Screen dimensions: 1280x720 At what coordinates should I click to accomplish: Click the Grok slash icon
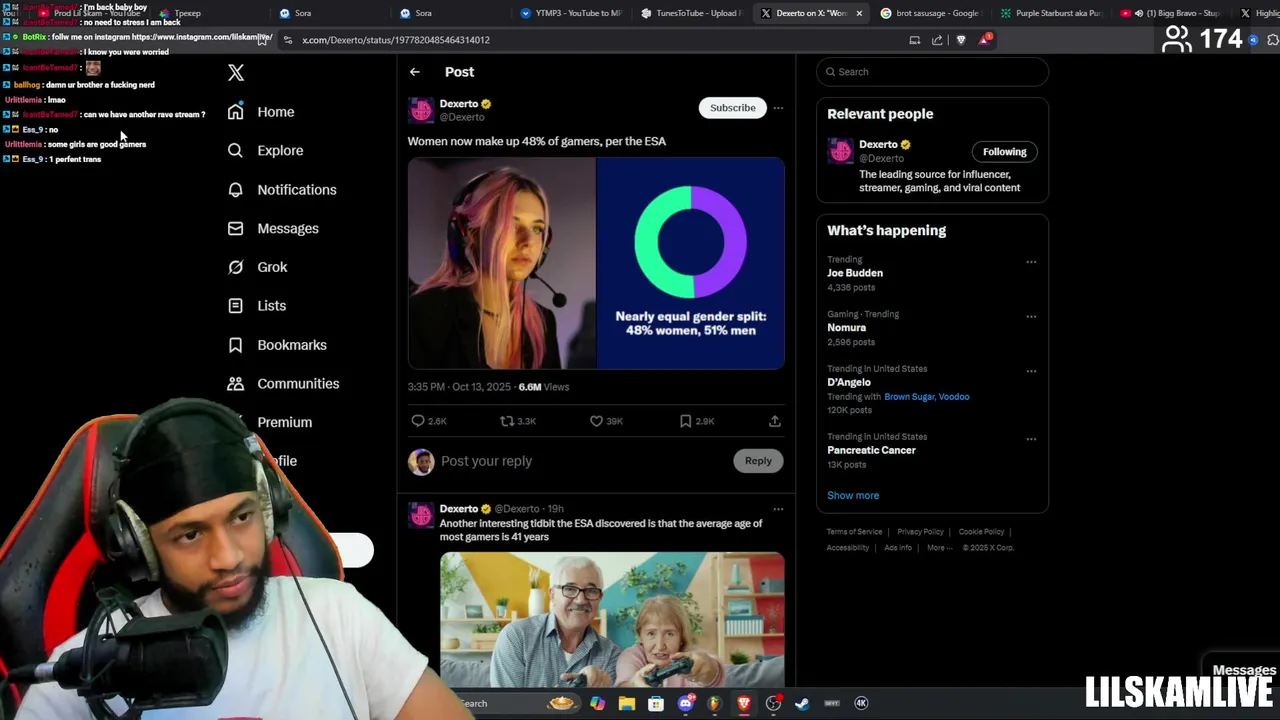(235, 267)
